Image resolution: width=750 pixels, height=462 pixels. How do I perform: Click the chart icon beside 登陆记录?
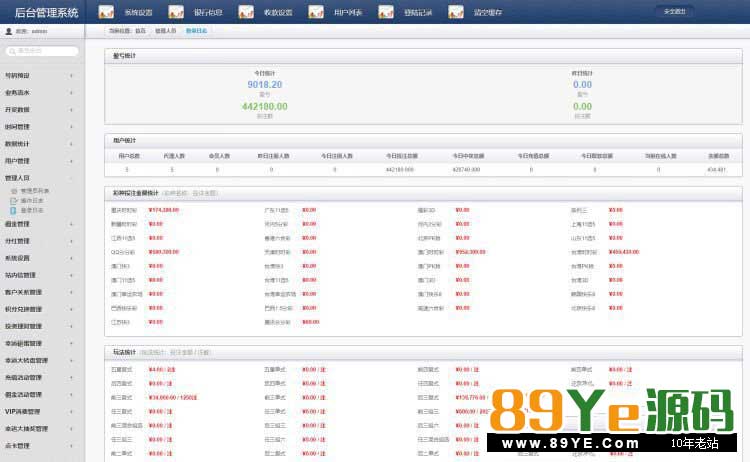tap(386, 12)
